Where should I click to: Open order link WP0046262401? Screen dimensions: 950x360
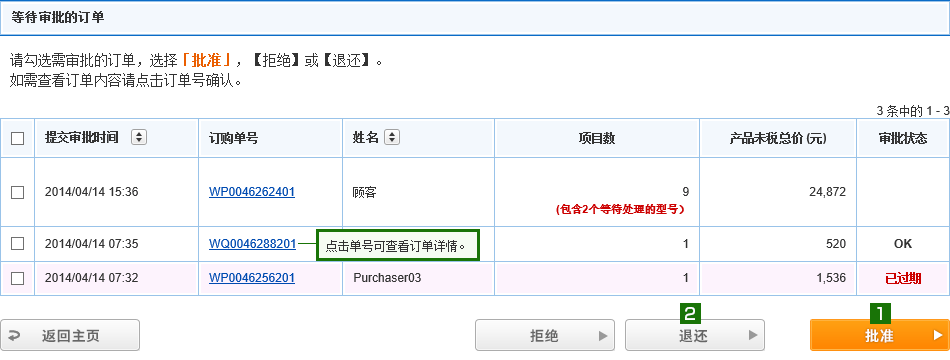tap(252, 192)
